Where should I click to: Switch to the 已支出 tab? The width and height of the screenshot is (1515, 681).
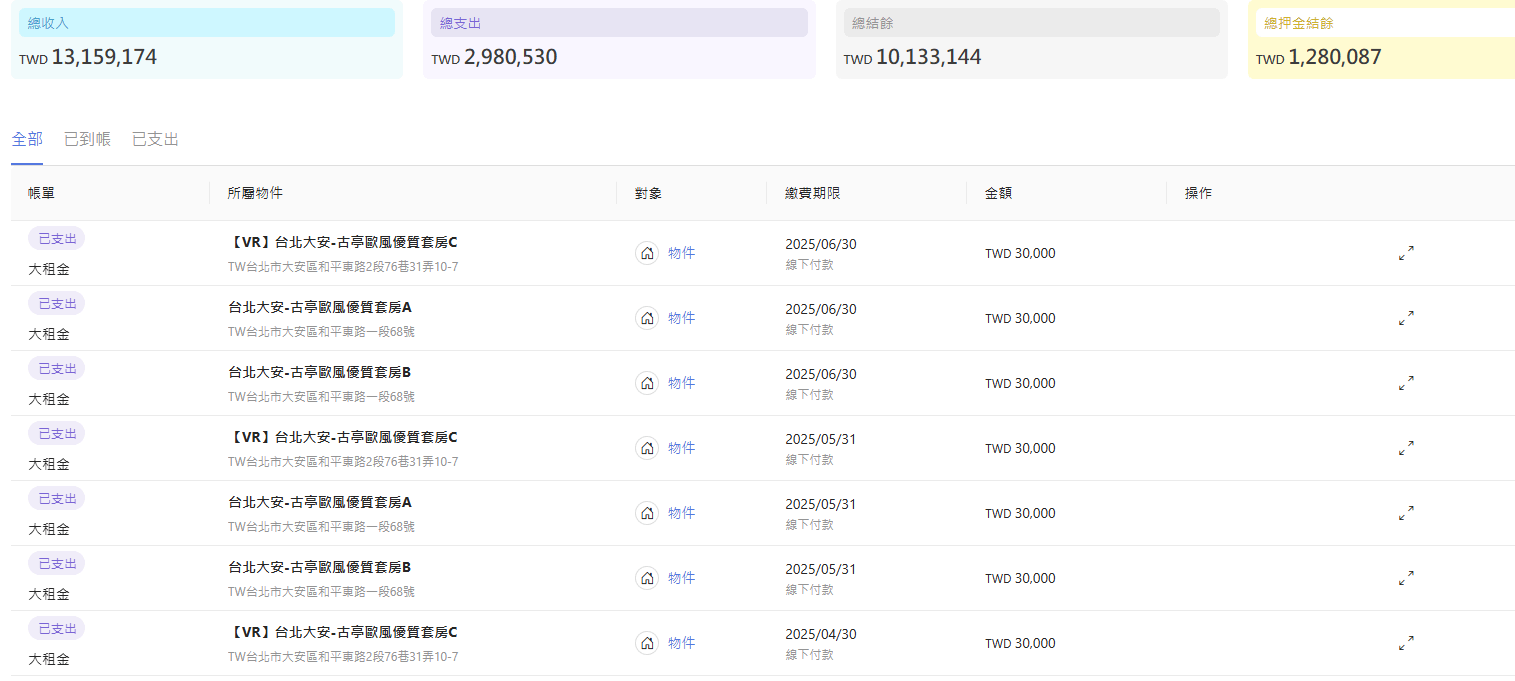155,140
